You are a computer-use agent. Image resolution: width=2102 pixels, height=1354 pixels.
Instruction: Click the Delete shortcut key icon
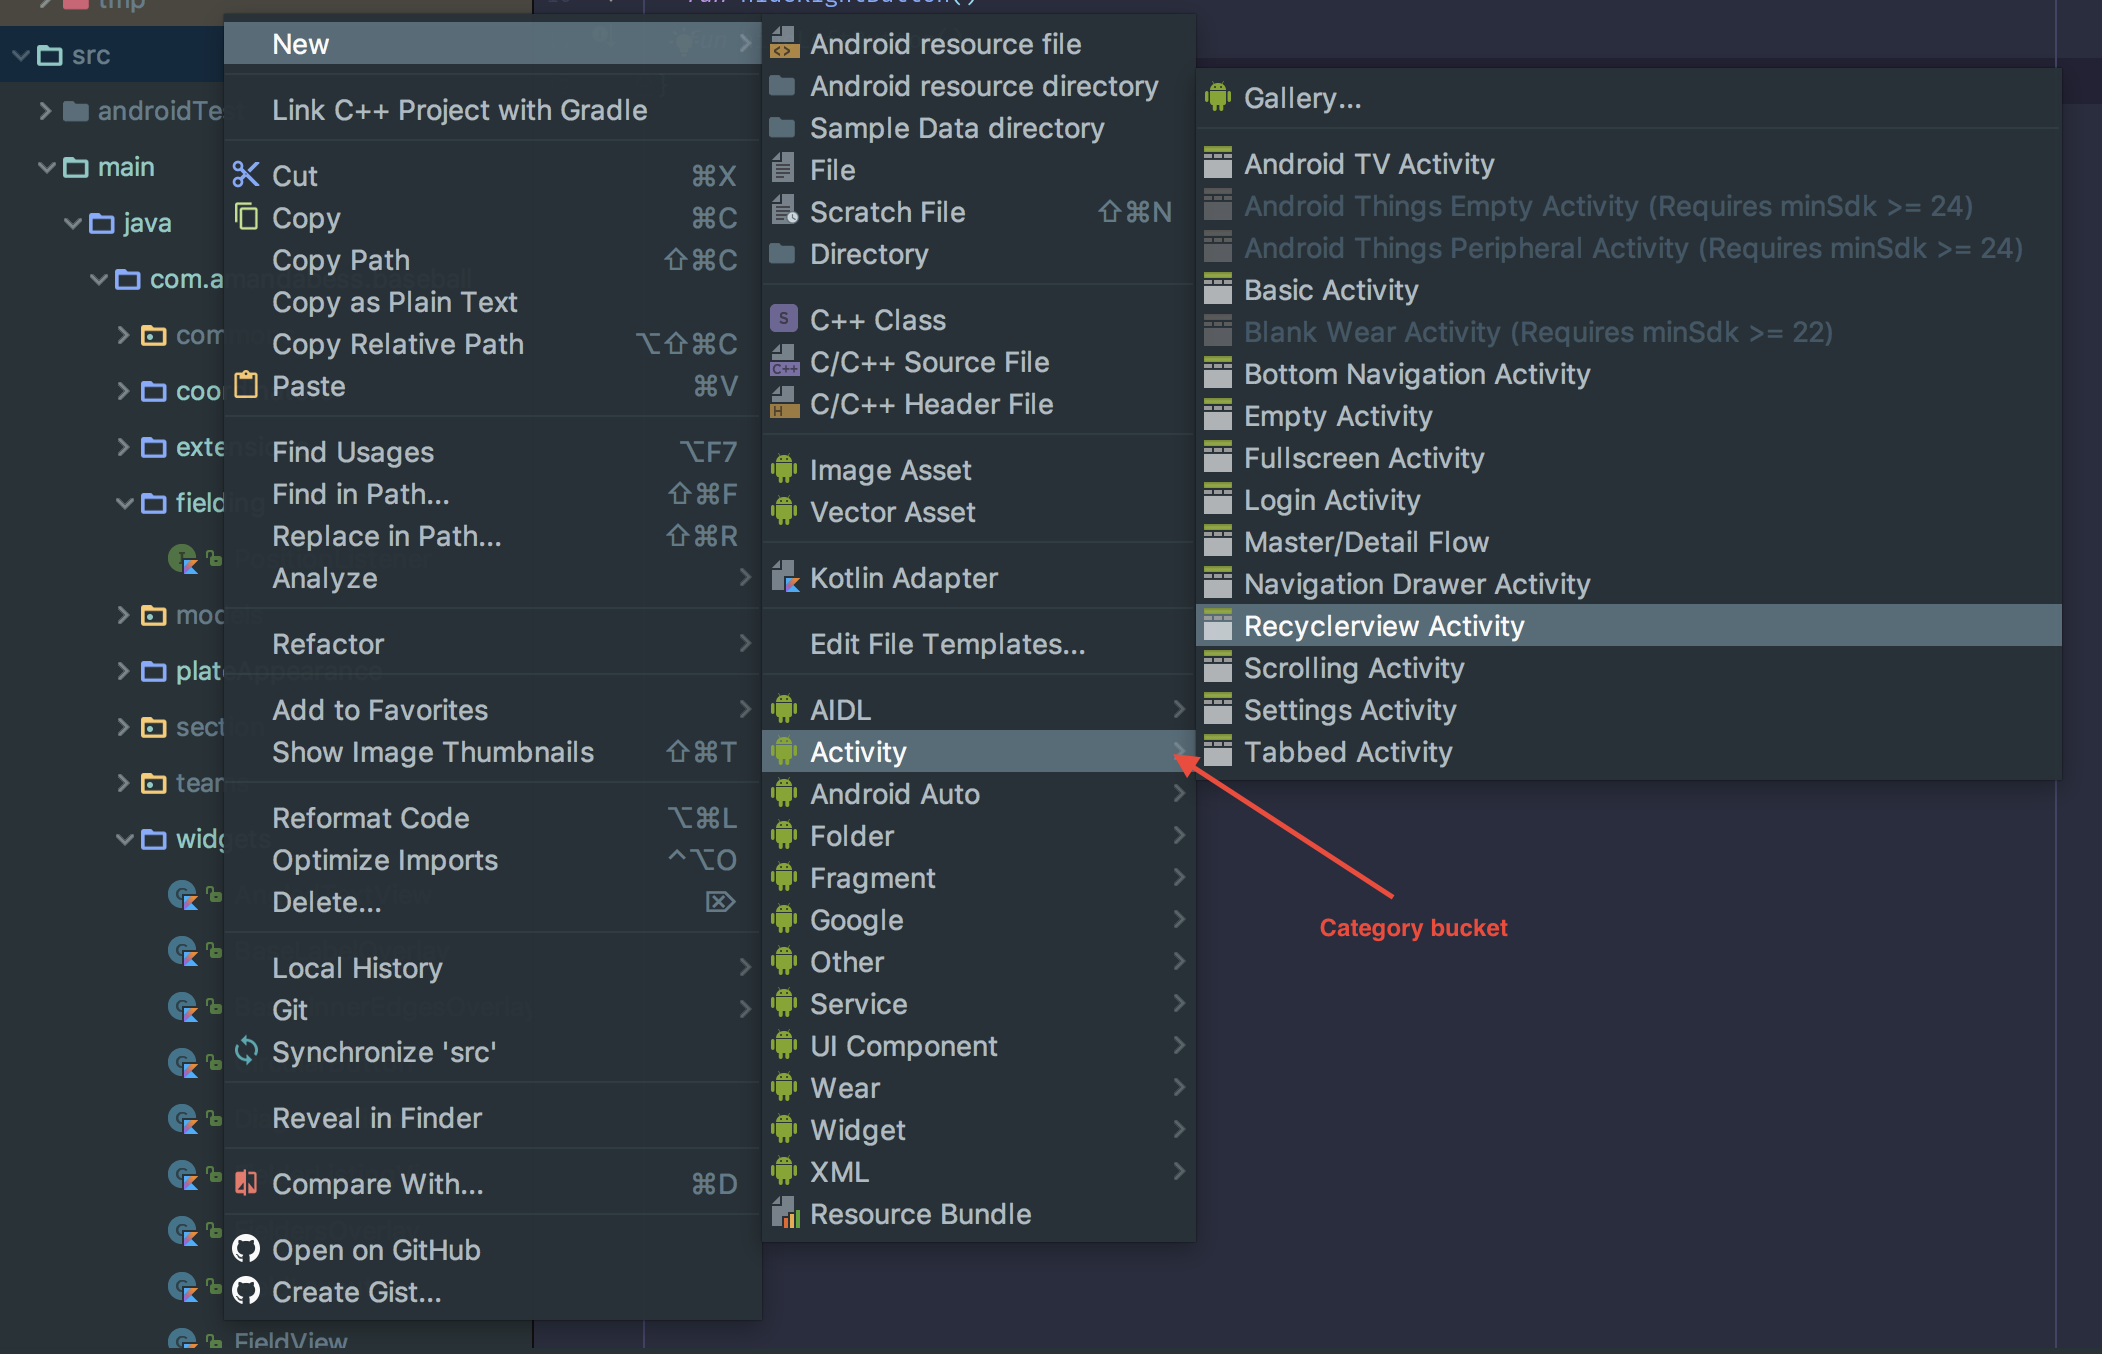click(720, 902)
